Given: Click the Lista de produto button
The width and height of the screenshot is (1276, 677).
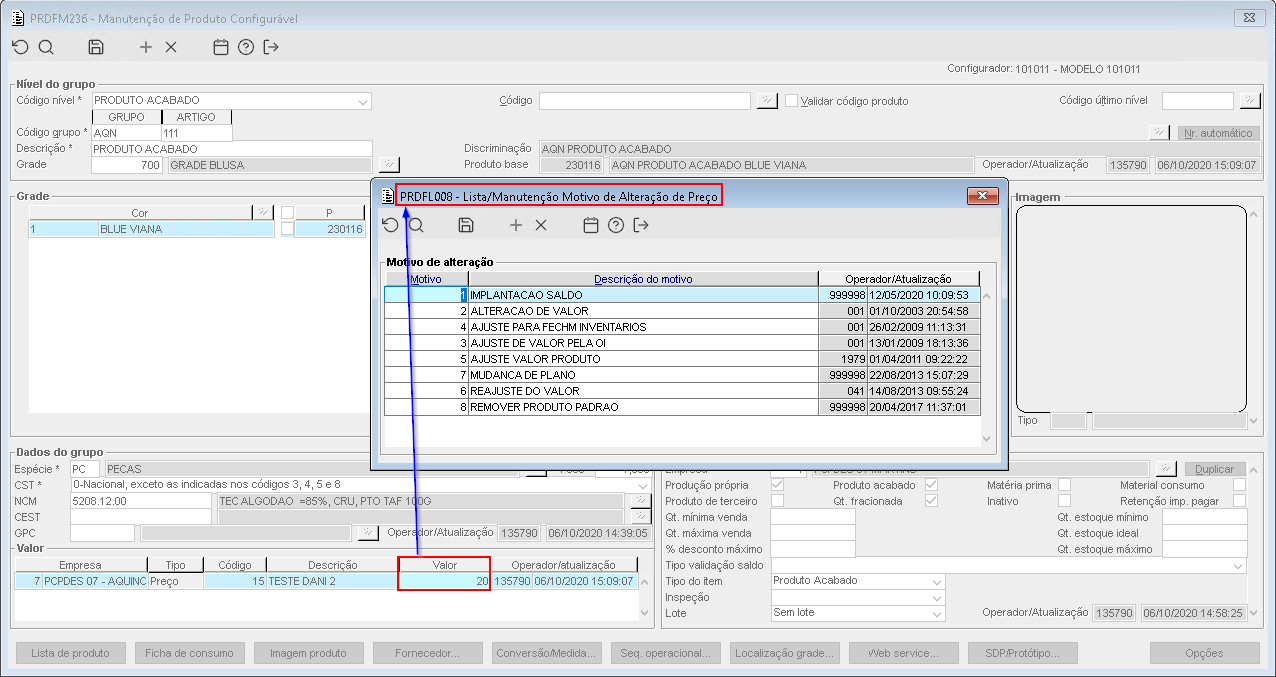Looking at the screenshot, I should (70, 653).
